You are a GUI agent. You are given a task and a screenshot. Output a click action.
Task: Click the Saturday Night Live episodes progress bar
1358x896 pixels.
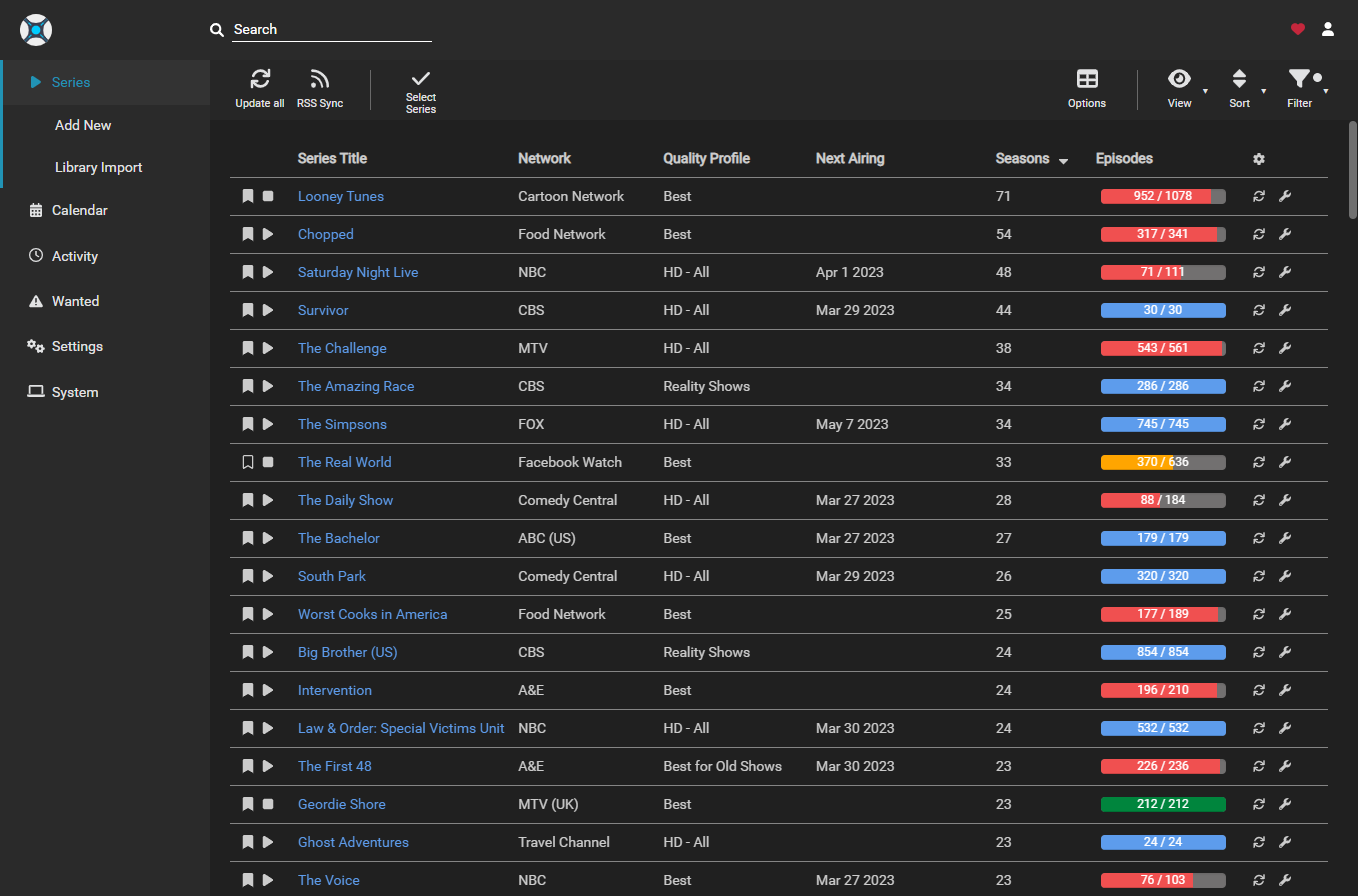[1163, 272]
